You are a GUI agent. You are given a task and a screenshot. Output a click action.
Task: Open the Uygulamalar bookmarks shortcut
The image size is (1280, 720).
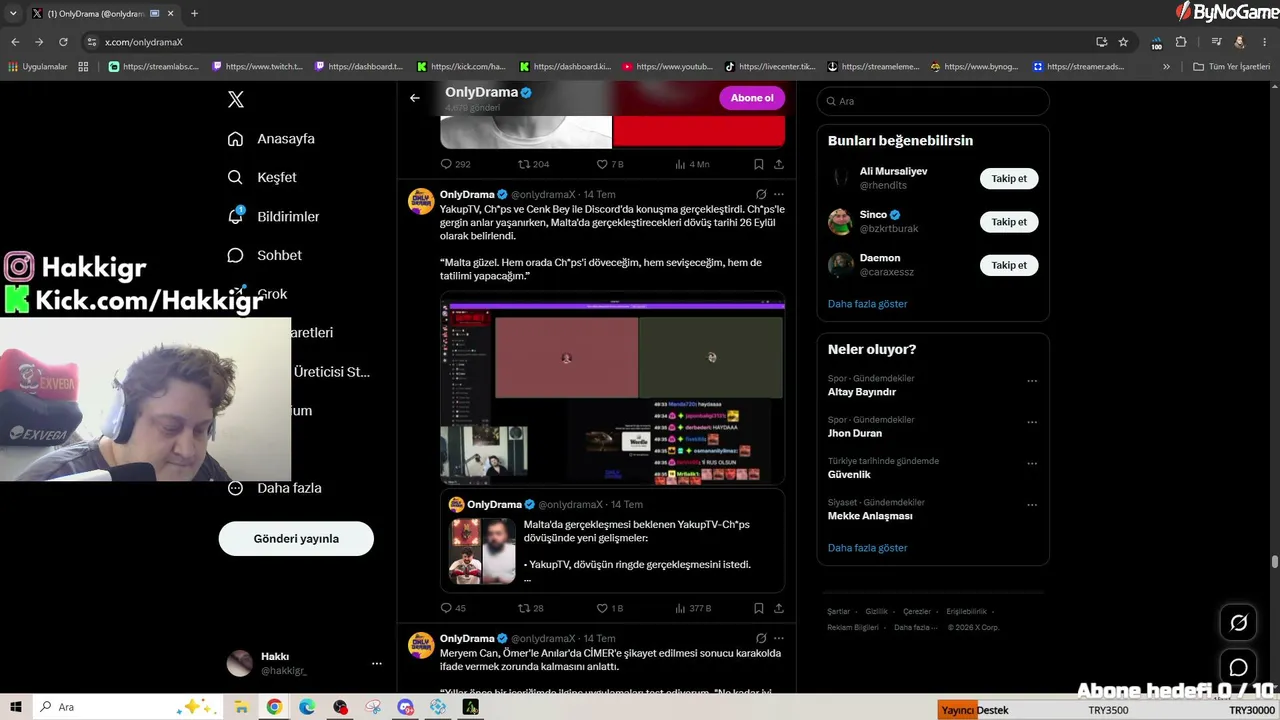point(37,67)
